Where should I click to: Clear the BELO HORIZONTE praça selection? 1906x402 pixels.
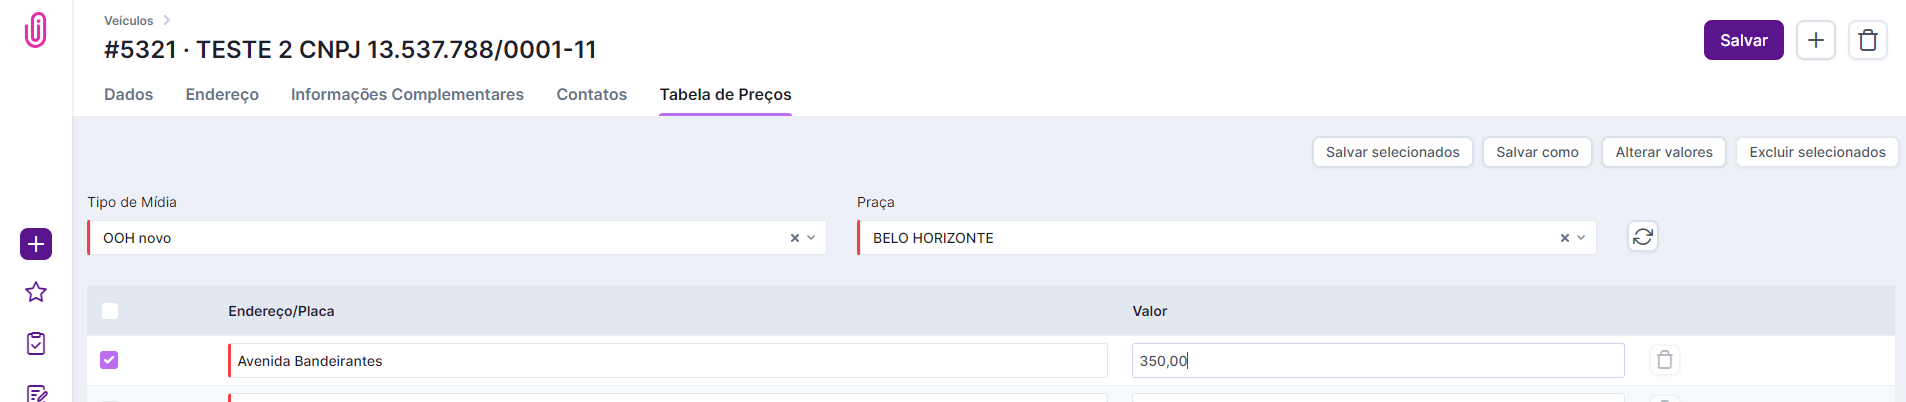pyautogui.click(x=1565, y=238)
